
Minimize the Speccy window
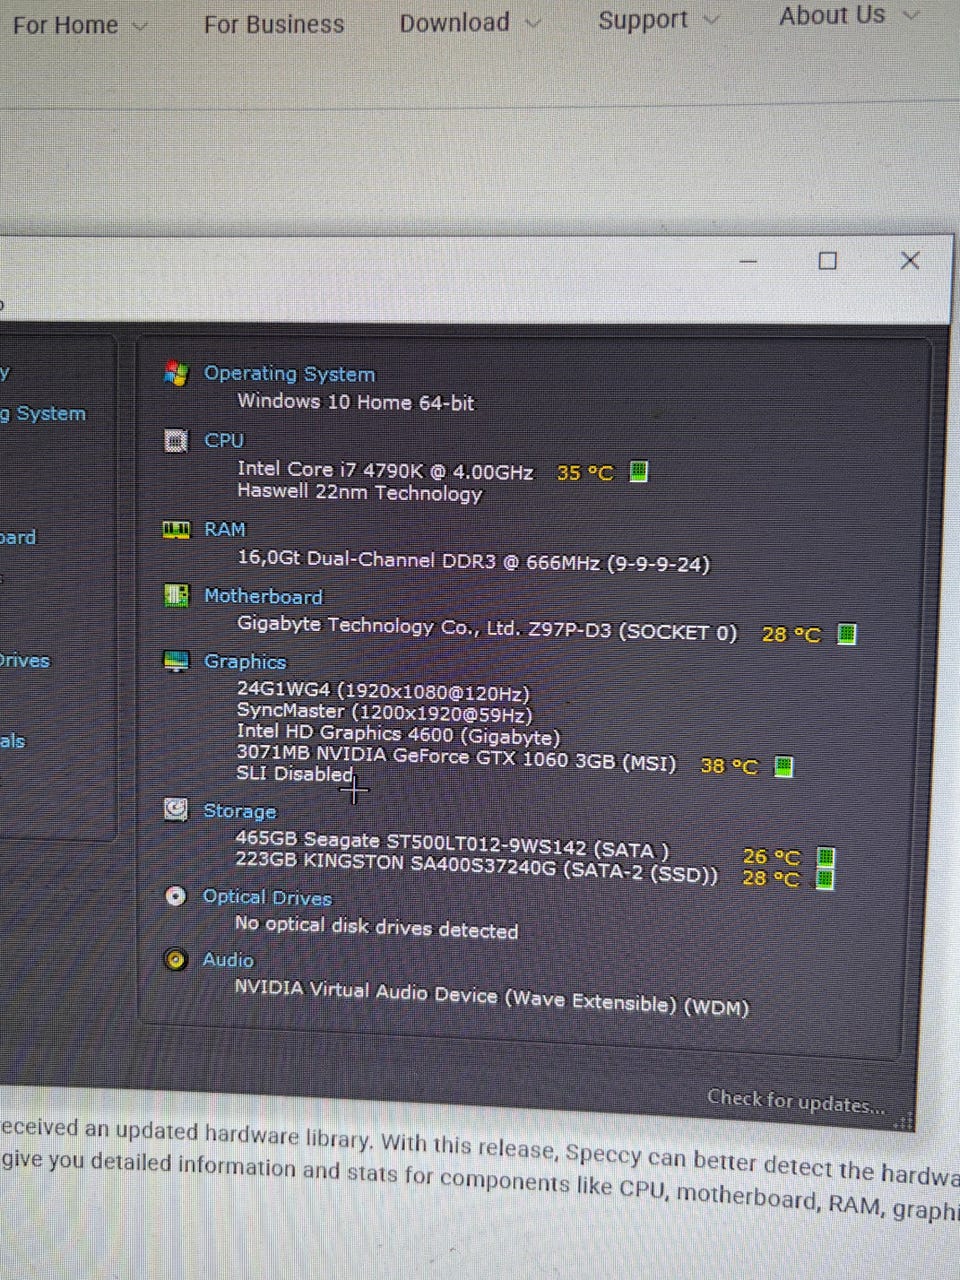coord(749,261)
